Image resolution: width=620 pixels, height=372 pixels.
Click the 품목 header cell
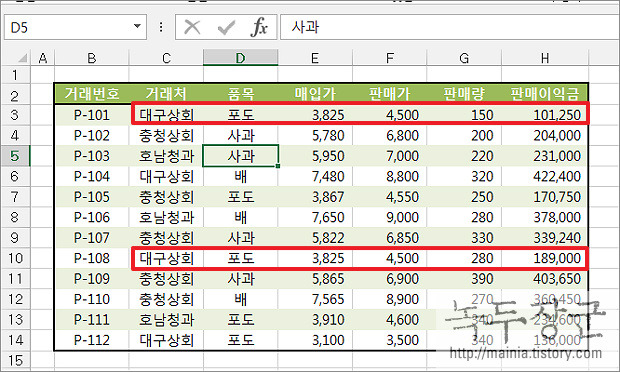pyautogui.click(x=240, y=94)
